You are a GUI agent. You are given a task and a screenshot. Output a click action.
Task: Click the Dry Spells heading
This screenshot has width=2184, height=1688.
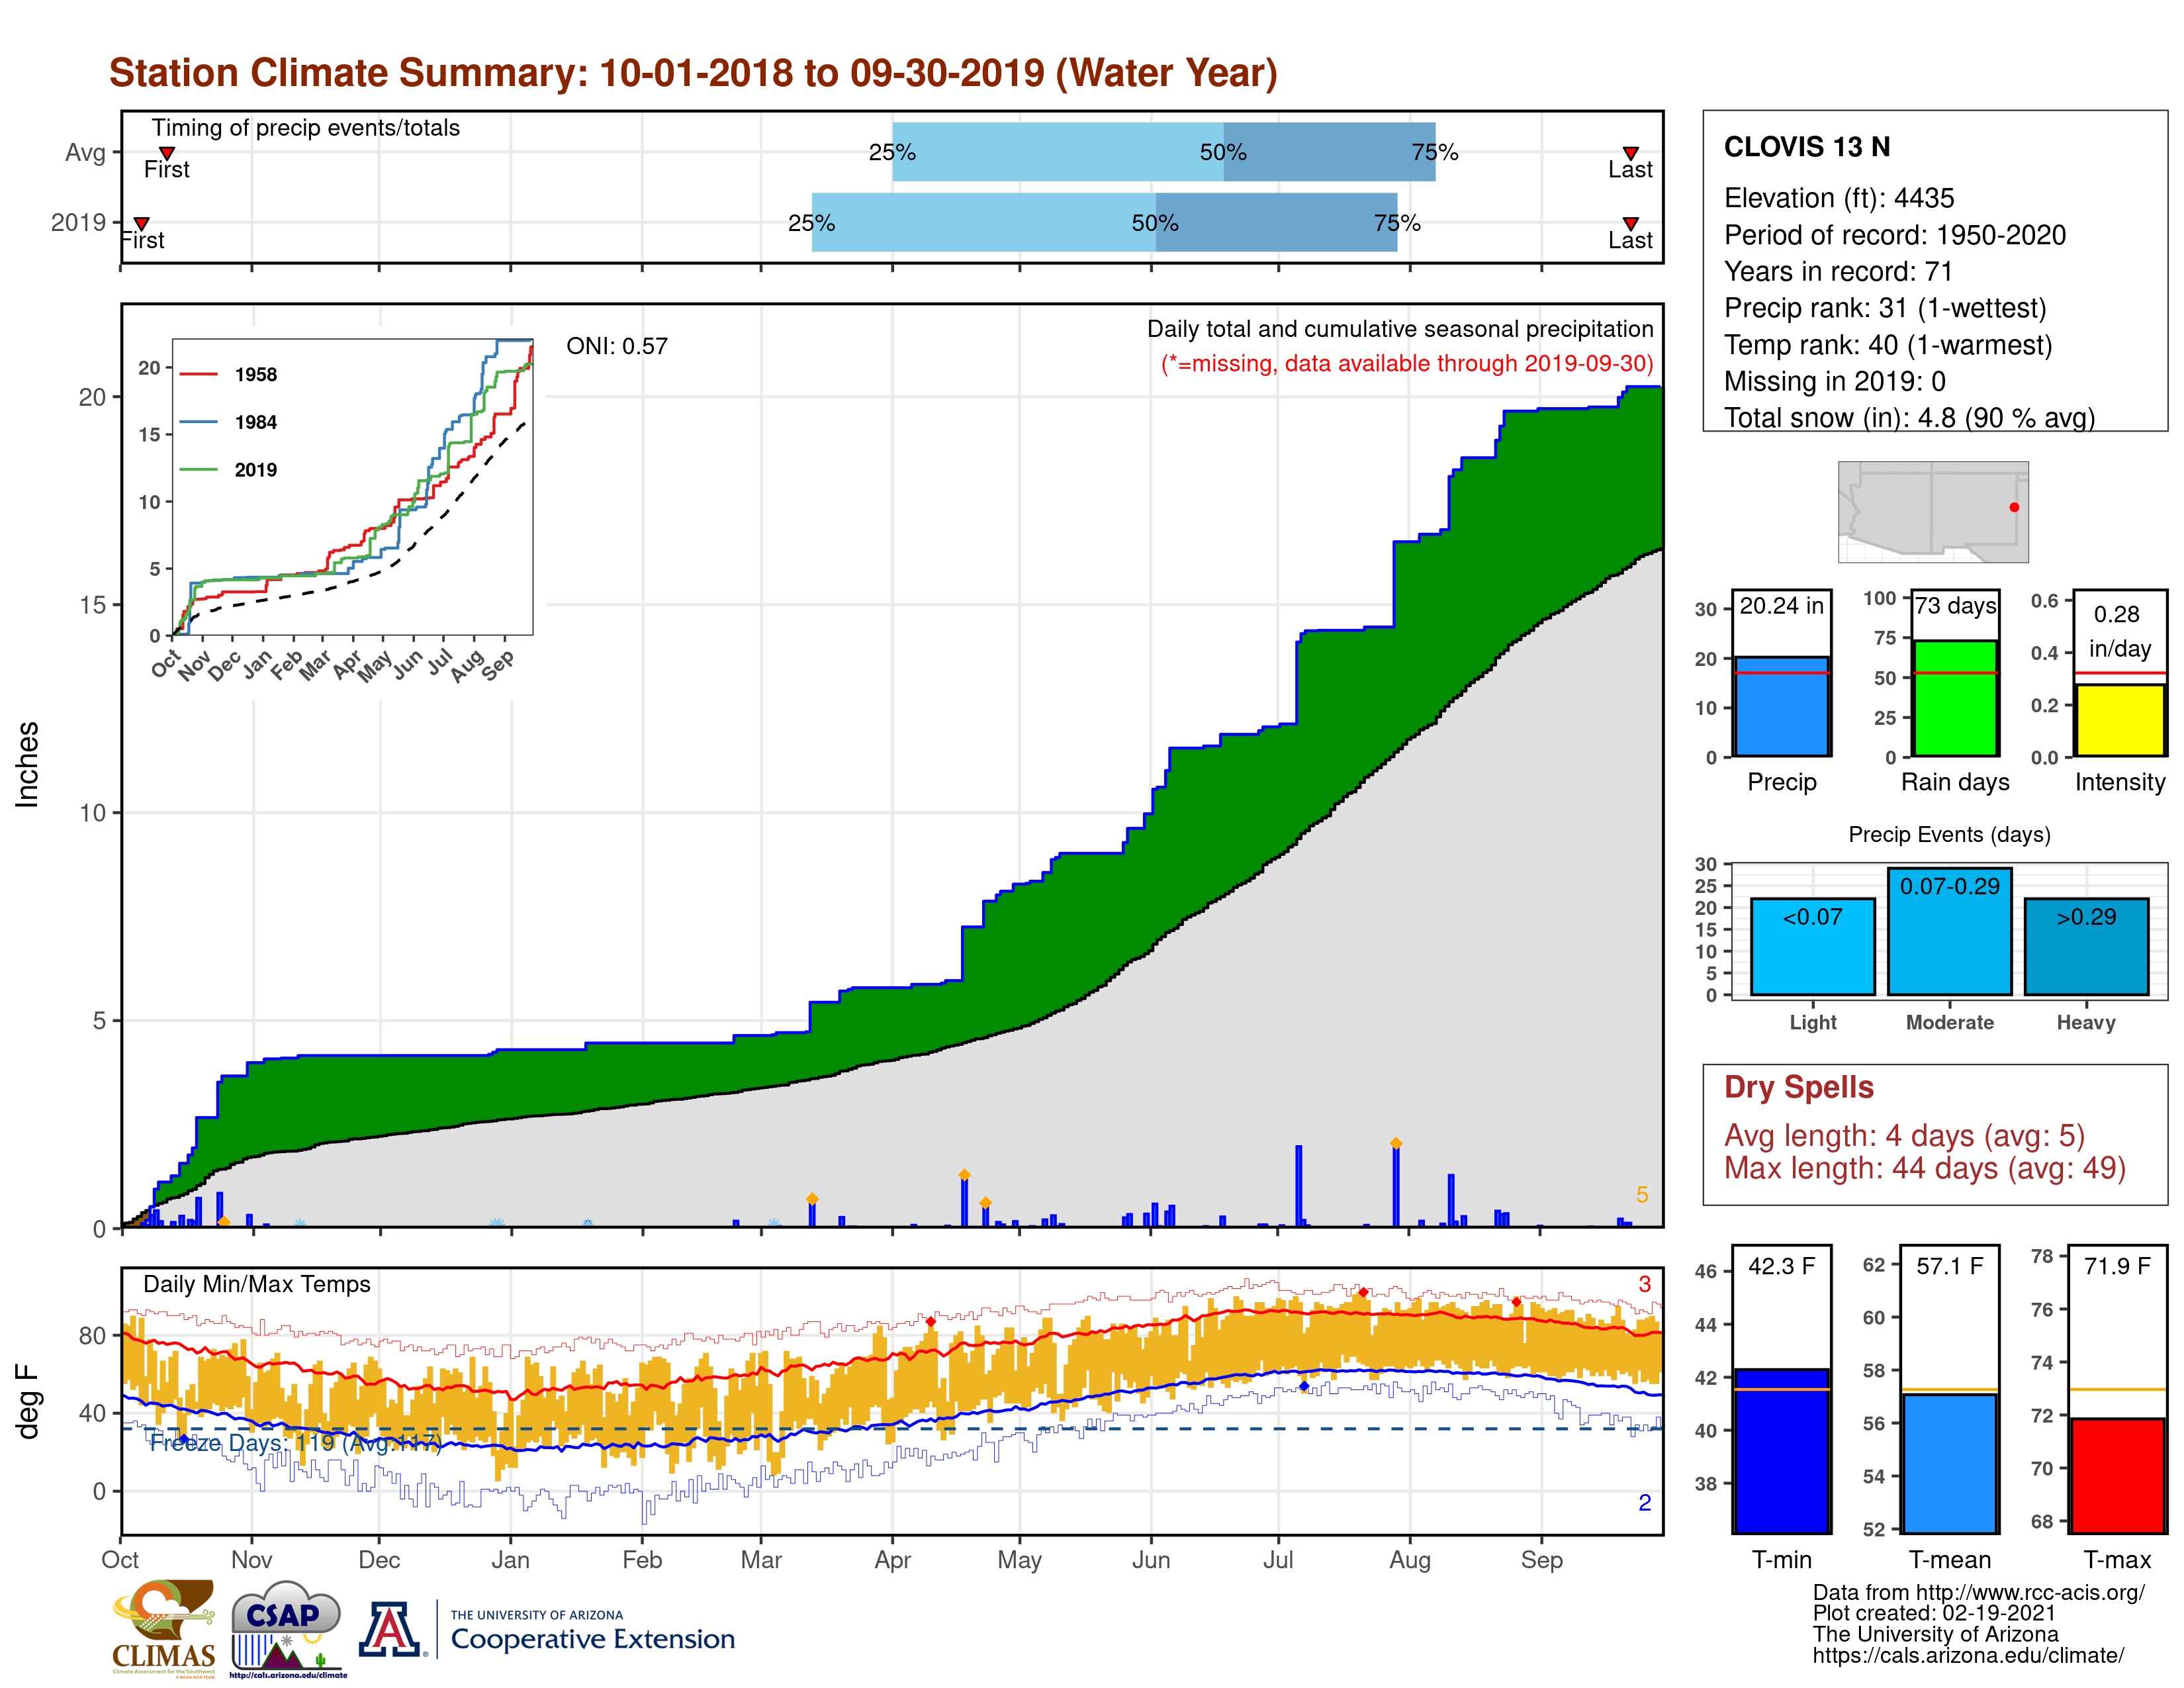coord(1798,1087)
